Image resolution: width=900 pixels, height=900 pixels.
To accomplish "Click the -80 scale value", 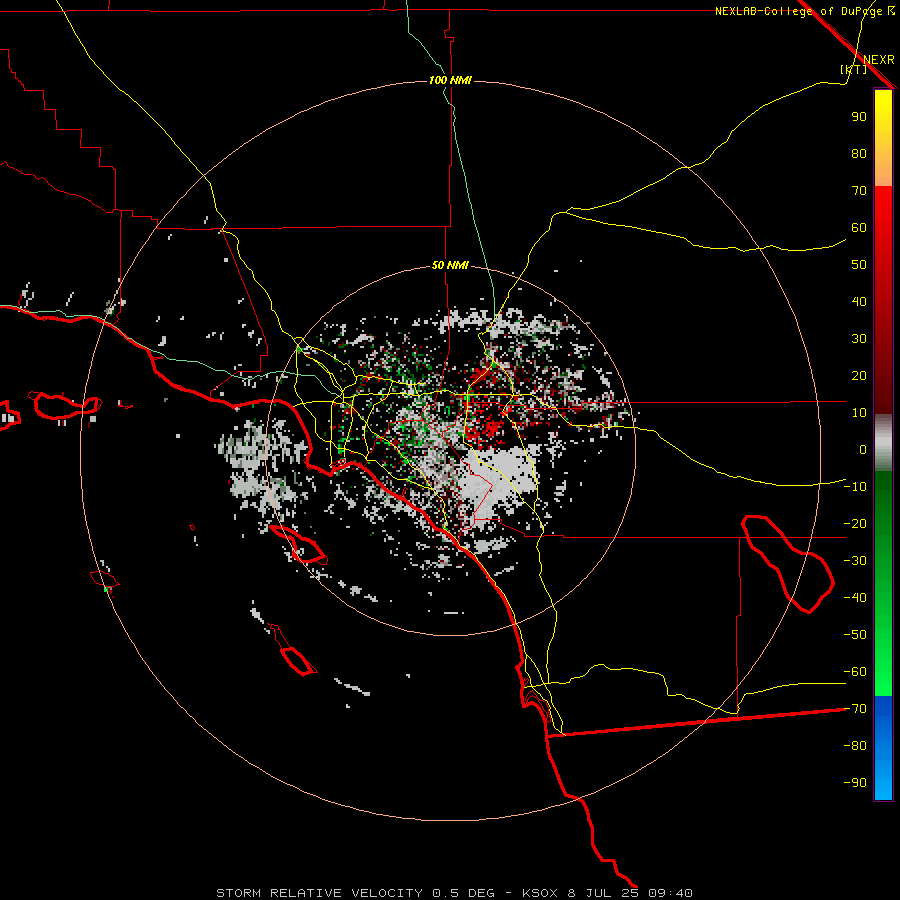I will click(855, 746).
